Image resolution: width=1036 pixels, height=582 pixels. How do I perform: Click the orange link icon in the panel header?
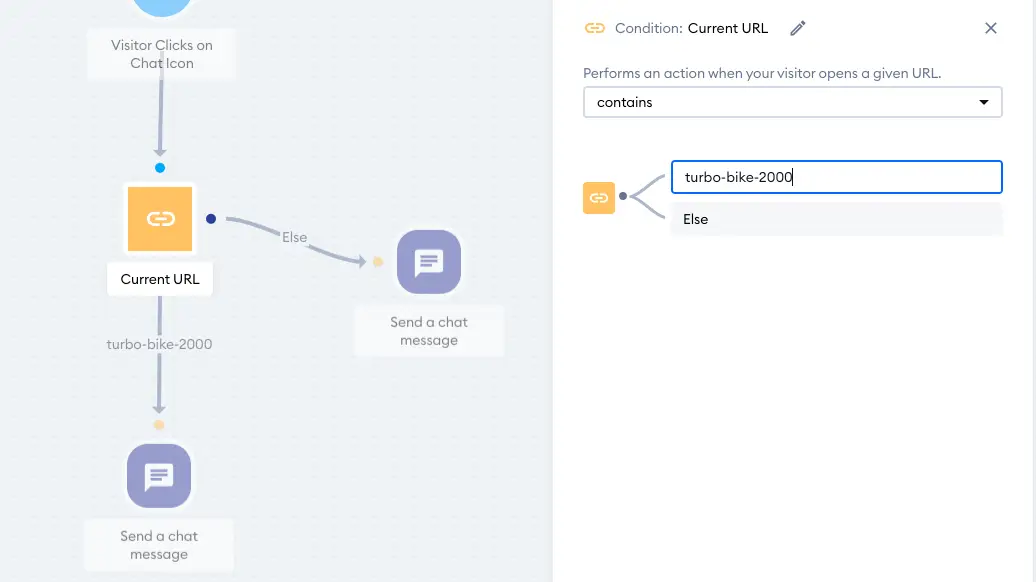(x=595, y=28)
